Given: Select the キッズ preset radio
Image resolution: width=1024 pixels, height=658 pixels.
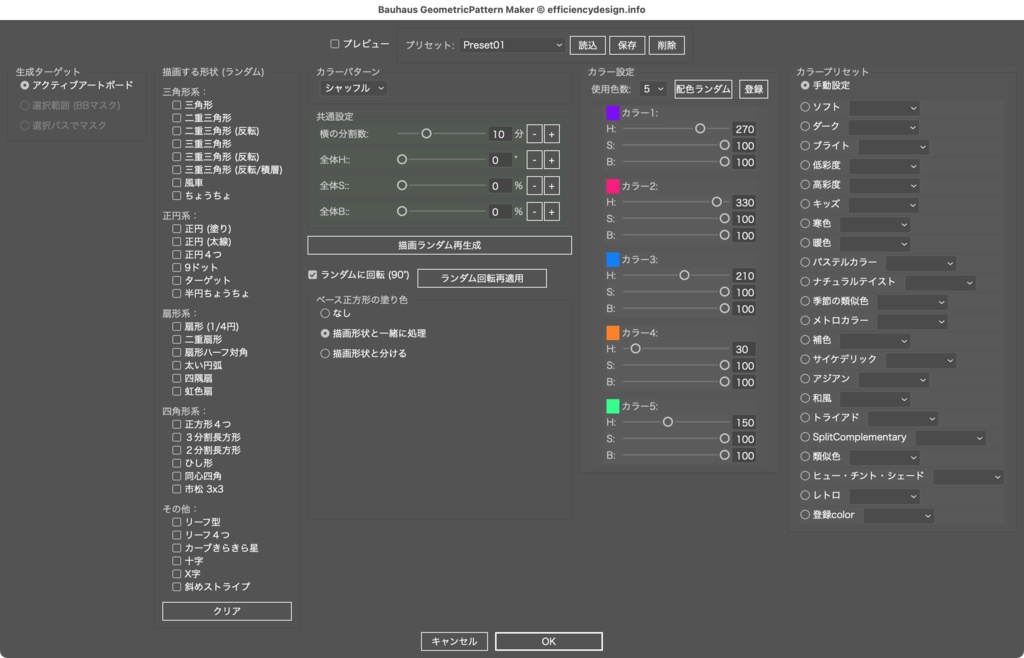Looking at the screenshot, I should (x=805, y=204).
